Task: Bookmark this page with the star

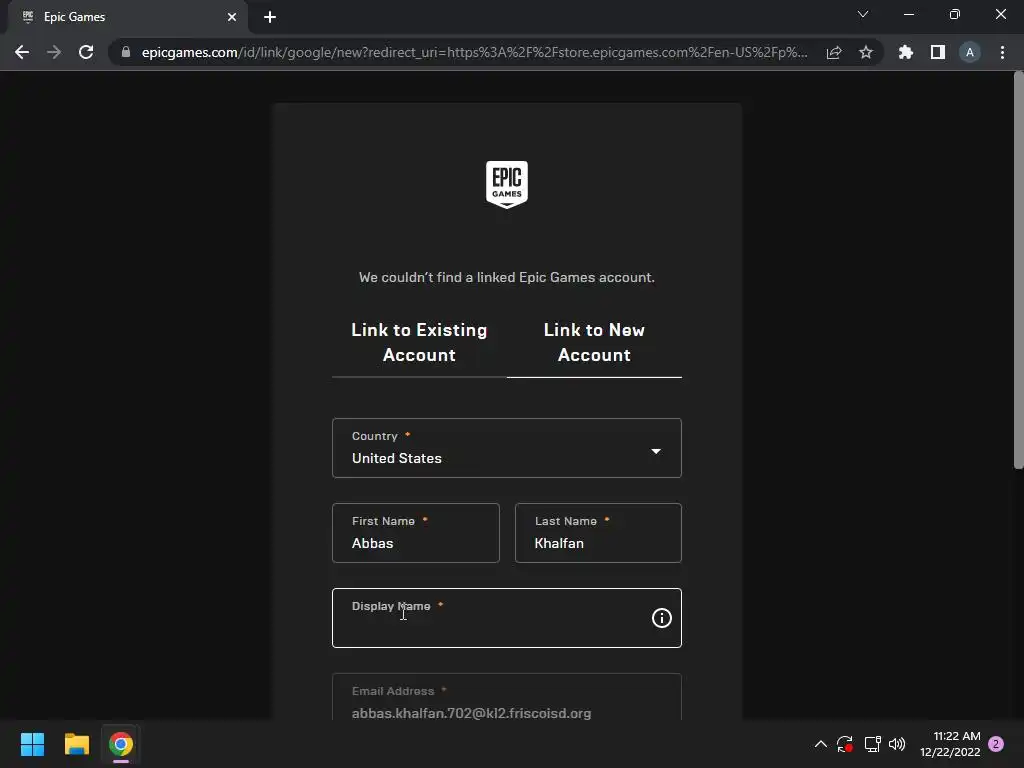Action: tap(865, 52)
